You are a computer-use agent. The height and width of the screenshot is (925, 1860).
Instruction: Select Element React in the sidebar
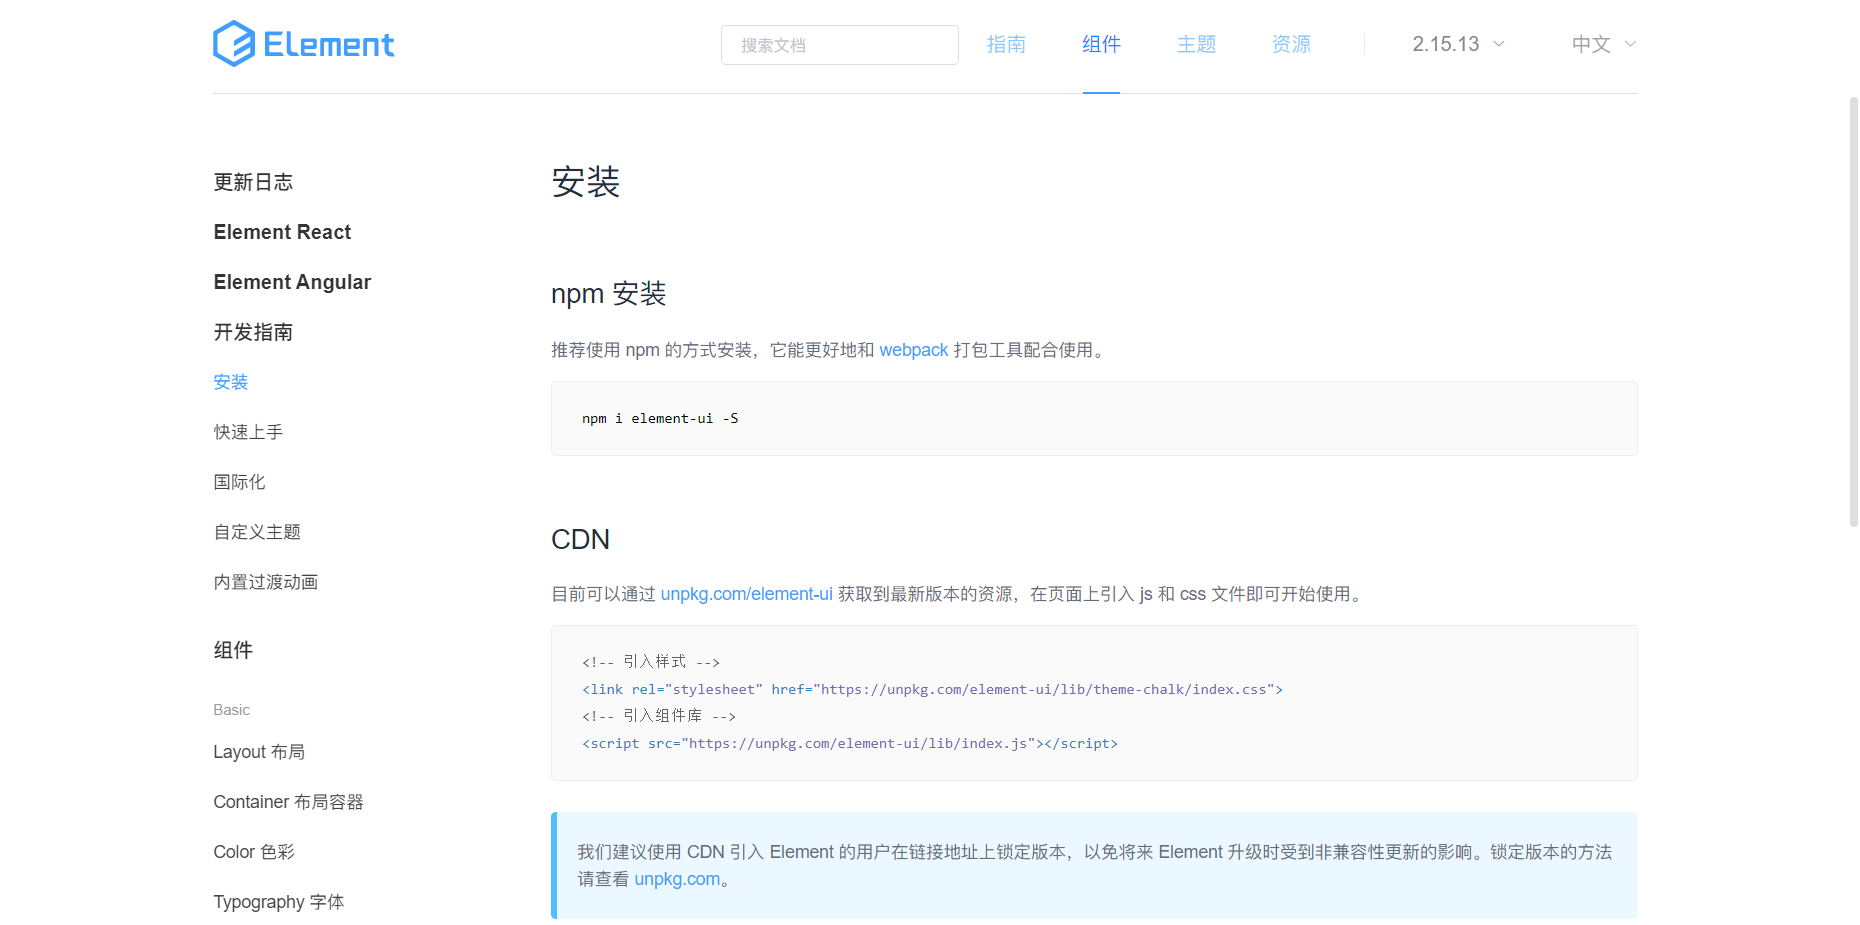pyautogui.click(x=282, y=232)
